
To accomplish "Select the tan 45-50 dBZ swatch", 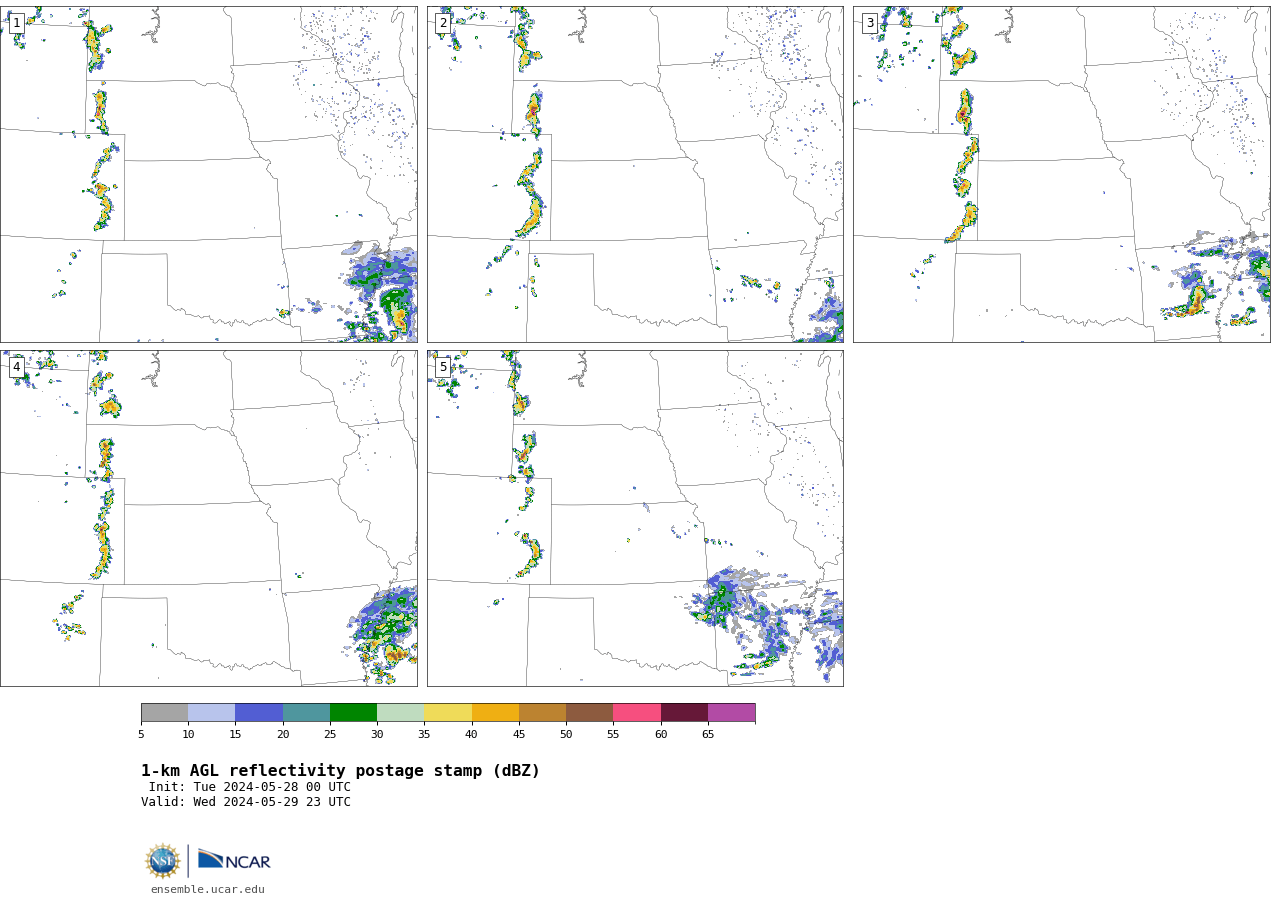I will click(542, 713).
